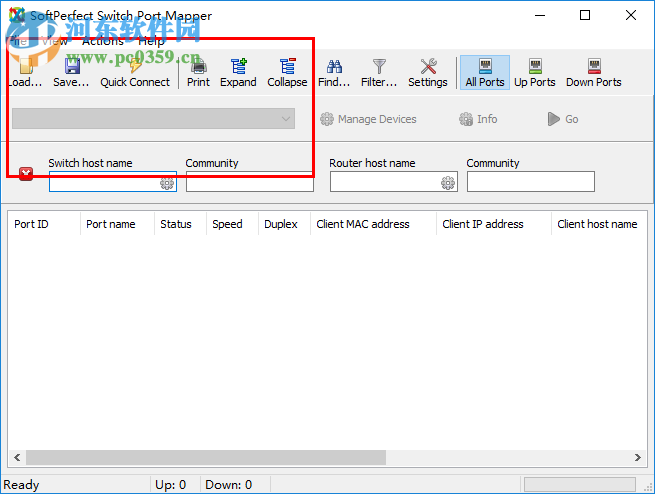Viewport: 655px width, 494px height.
Task: Click the gear icon in Switch host name field
Action: tap(167, 183)
